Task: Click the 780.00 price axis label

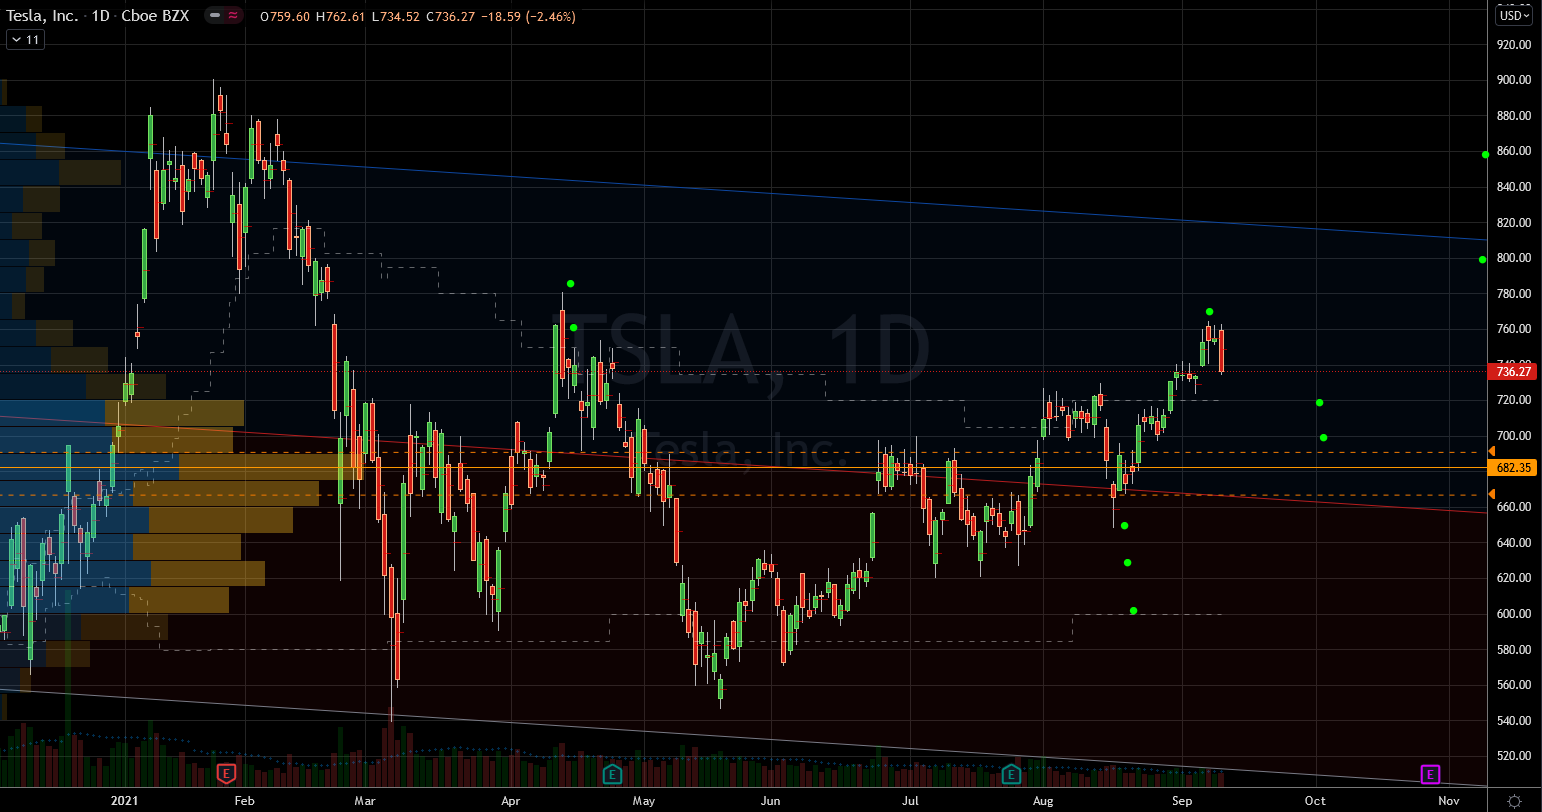Action: 1514,294
